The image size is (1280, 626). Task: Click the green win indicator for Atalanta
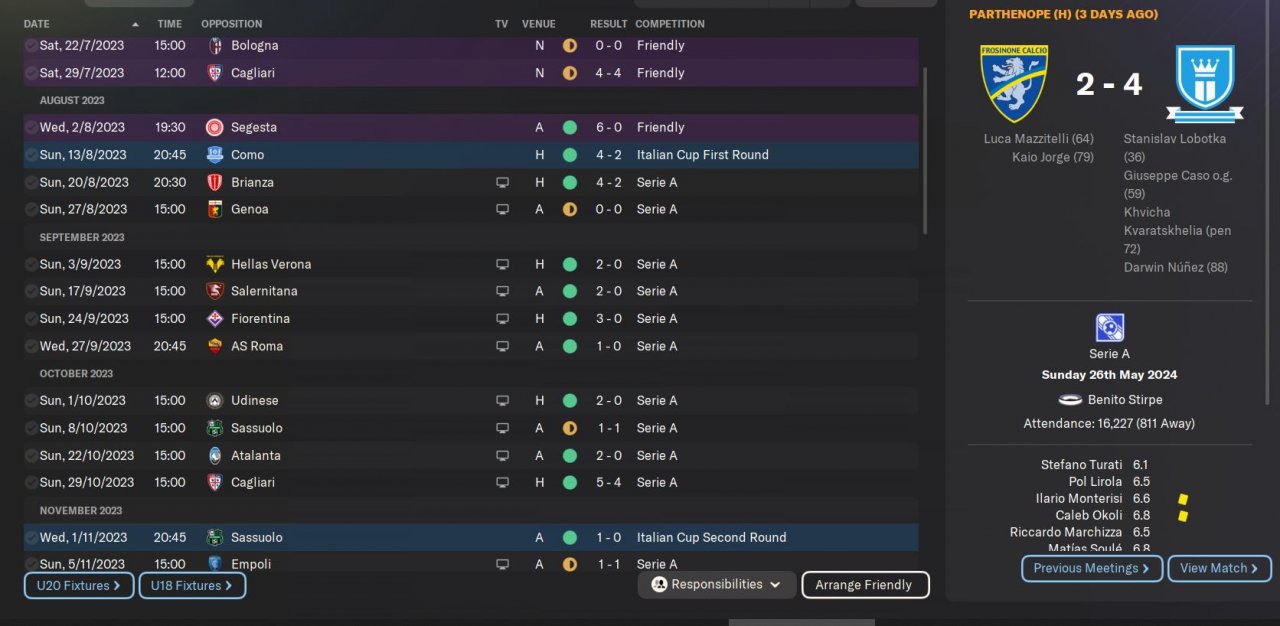569,455
